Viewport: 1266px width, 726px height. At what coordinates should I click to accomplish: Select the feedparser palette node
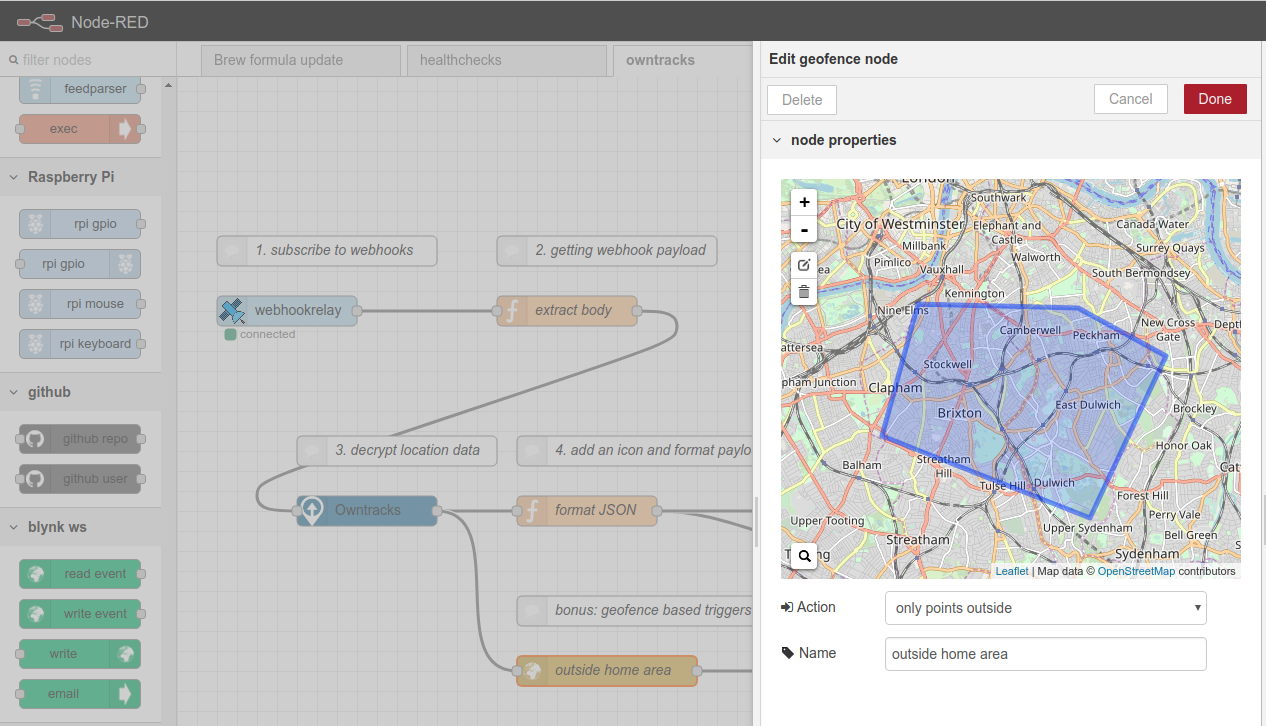80,89
